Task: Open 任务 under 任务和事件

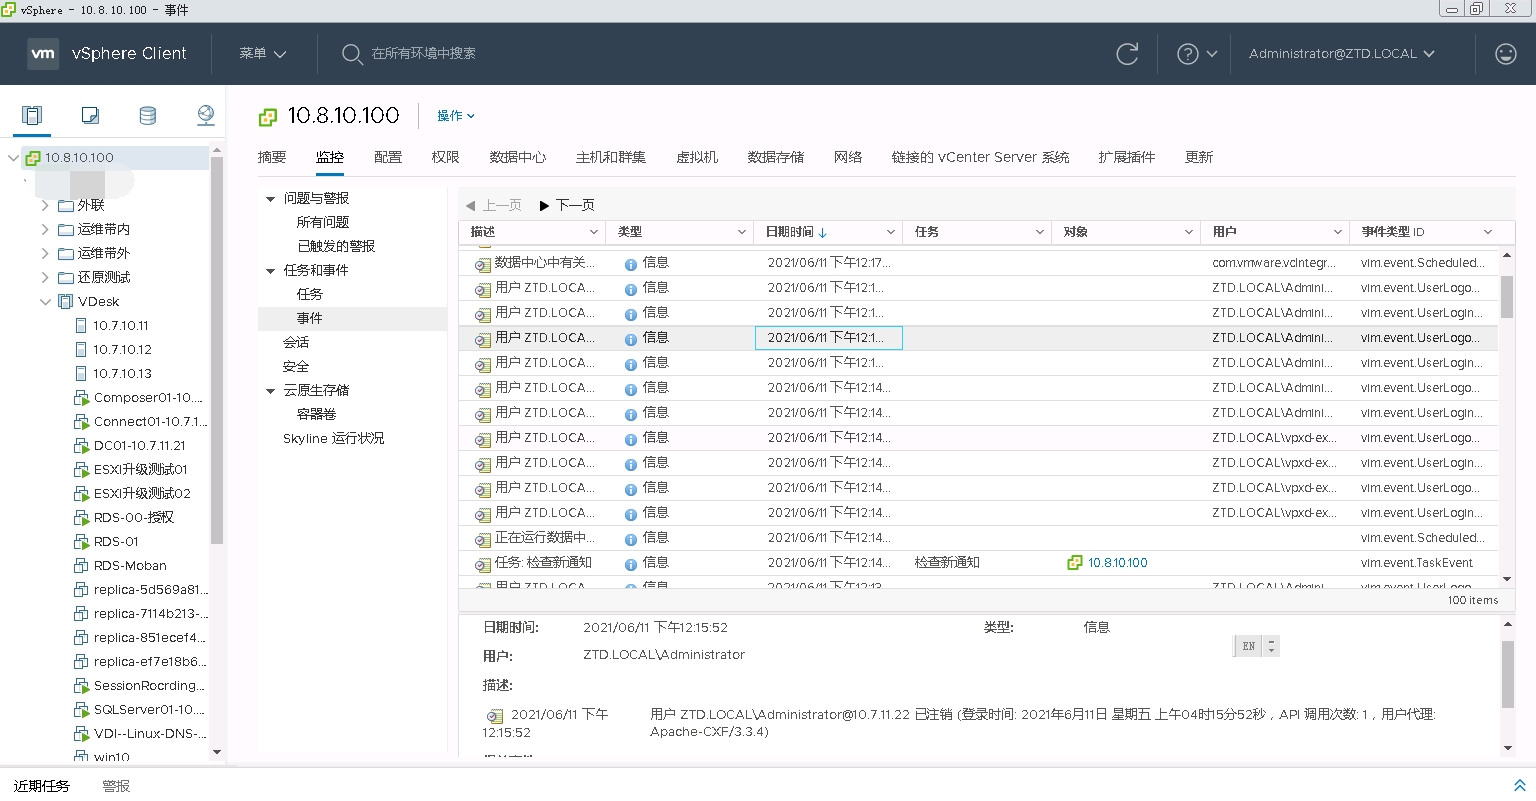Action: point(310,294)
